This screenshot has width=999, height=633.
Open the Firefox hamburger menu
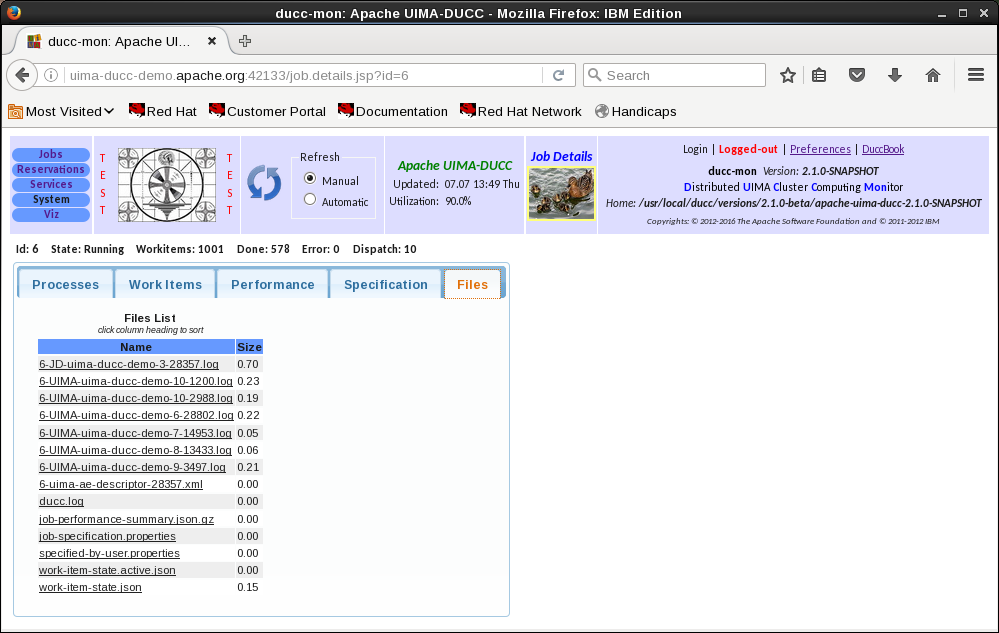point(976,75)
